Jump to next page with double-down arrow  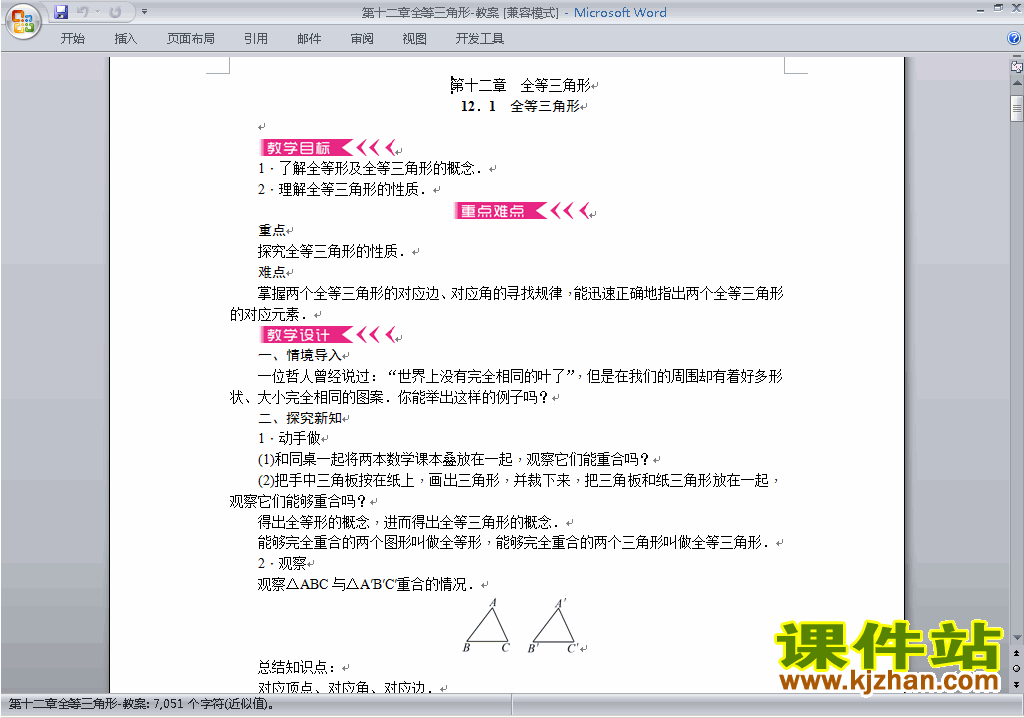pos(1017,684)
